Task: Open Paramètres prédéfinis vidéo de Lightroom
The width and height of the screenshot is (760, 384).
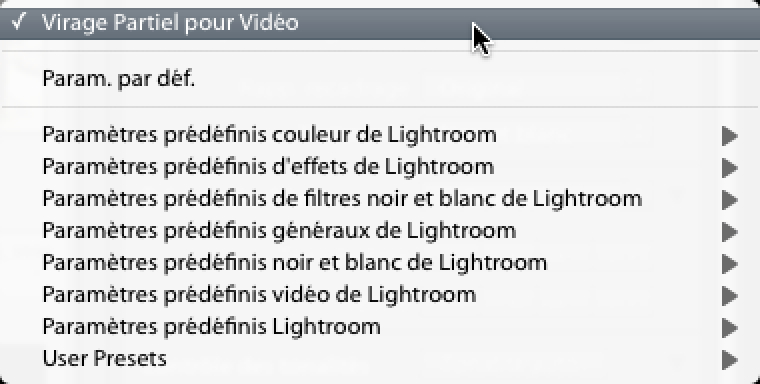Action: (380, 295)
